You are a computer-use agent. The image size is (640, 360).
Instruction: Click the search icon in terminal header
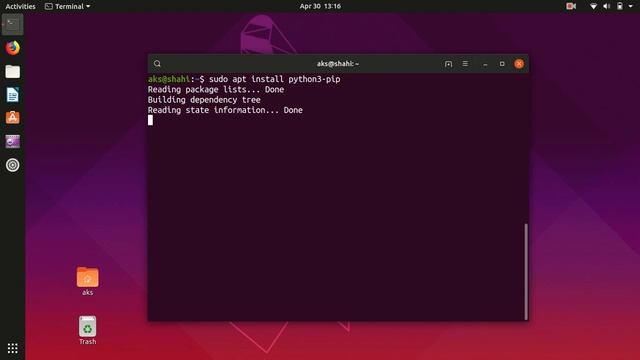tap(157, 64)
